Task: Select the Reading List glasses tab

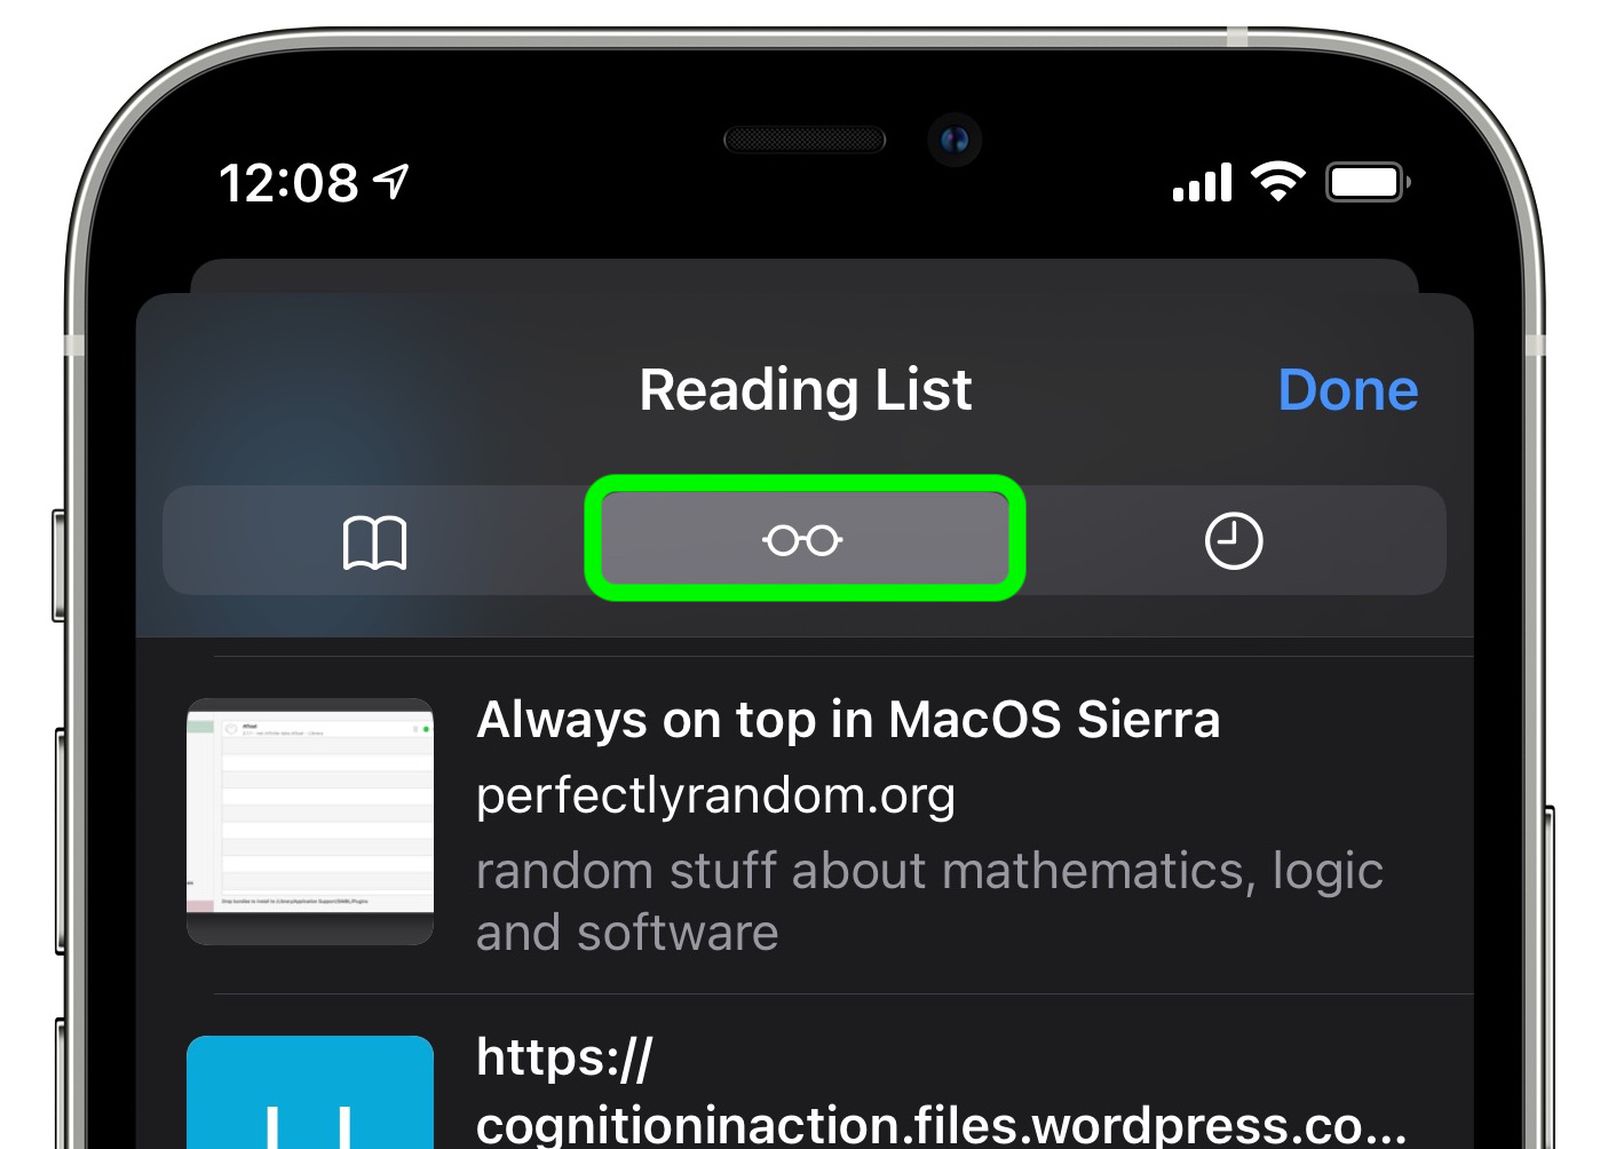Action: tap(805, 539)
